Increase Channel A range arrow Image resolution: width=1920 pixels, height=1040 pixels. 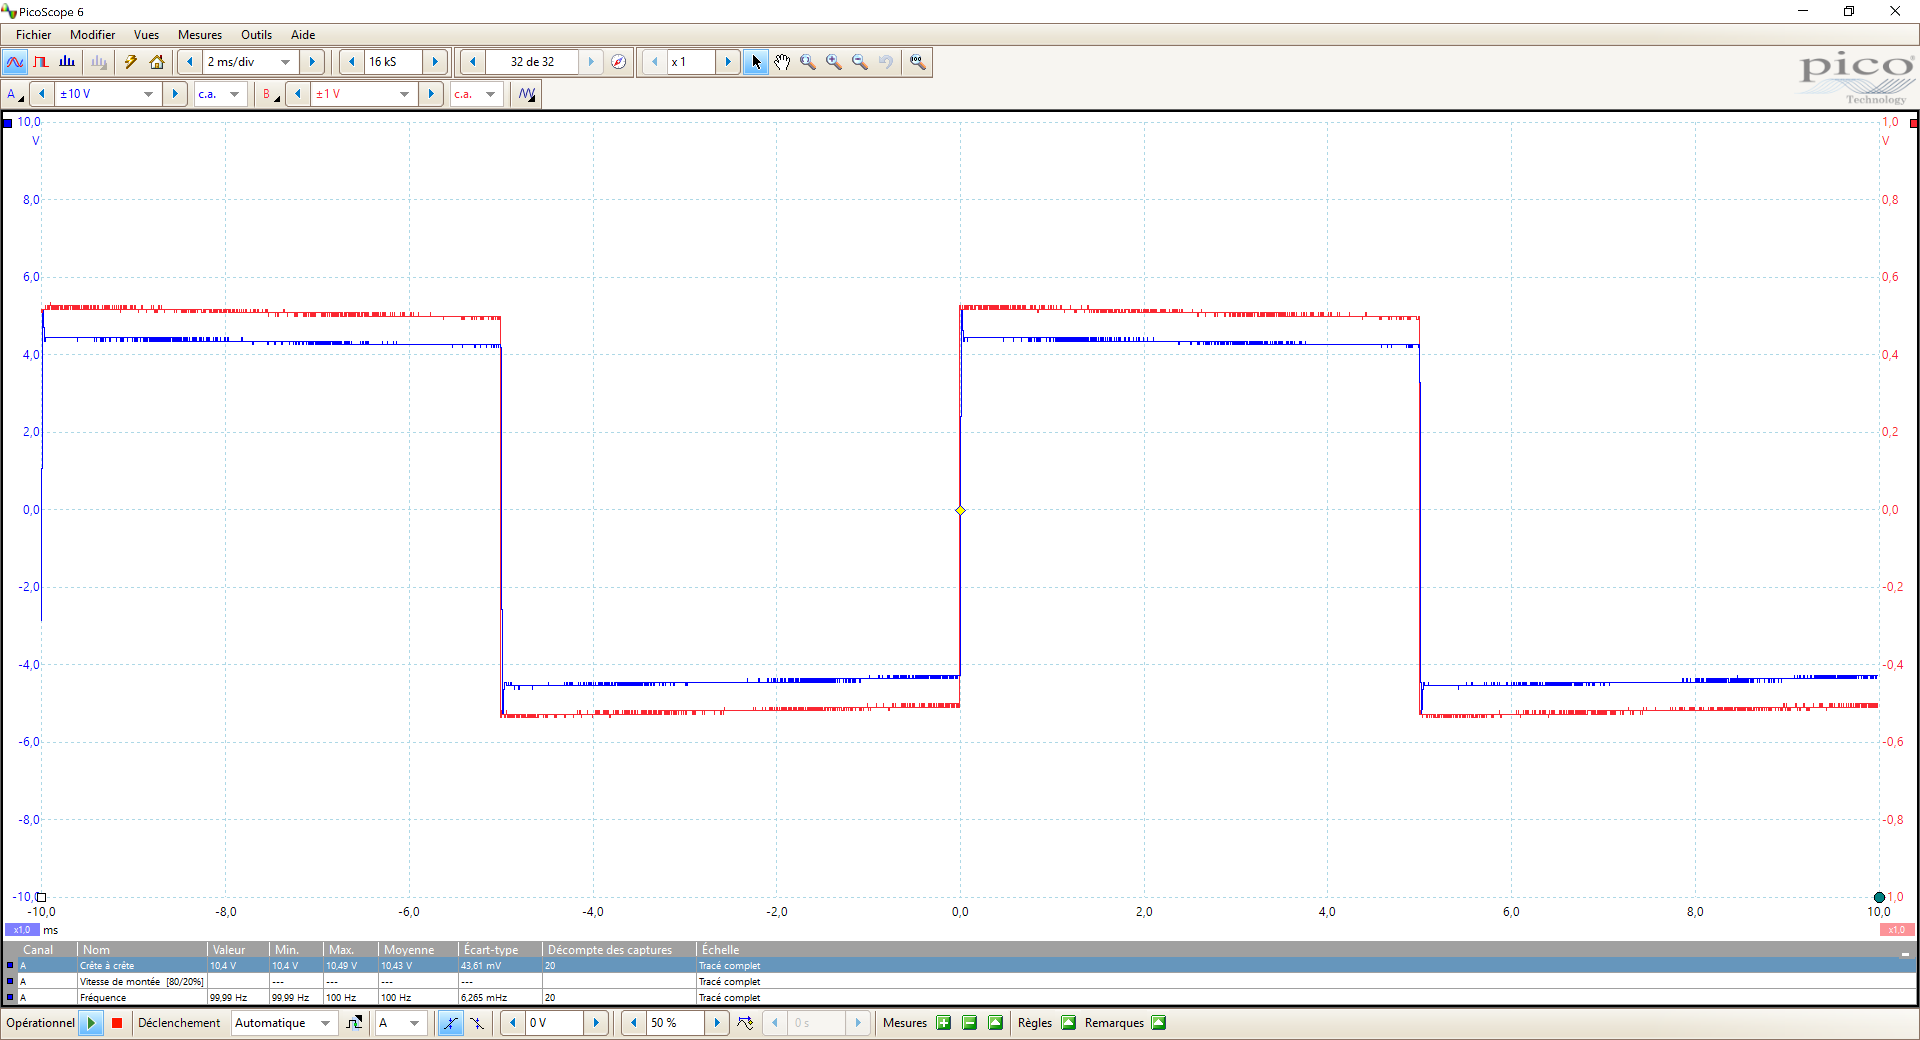coord(175,94)
